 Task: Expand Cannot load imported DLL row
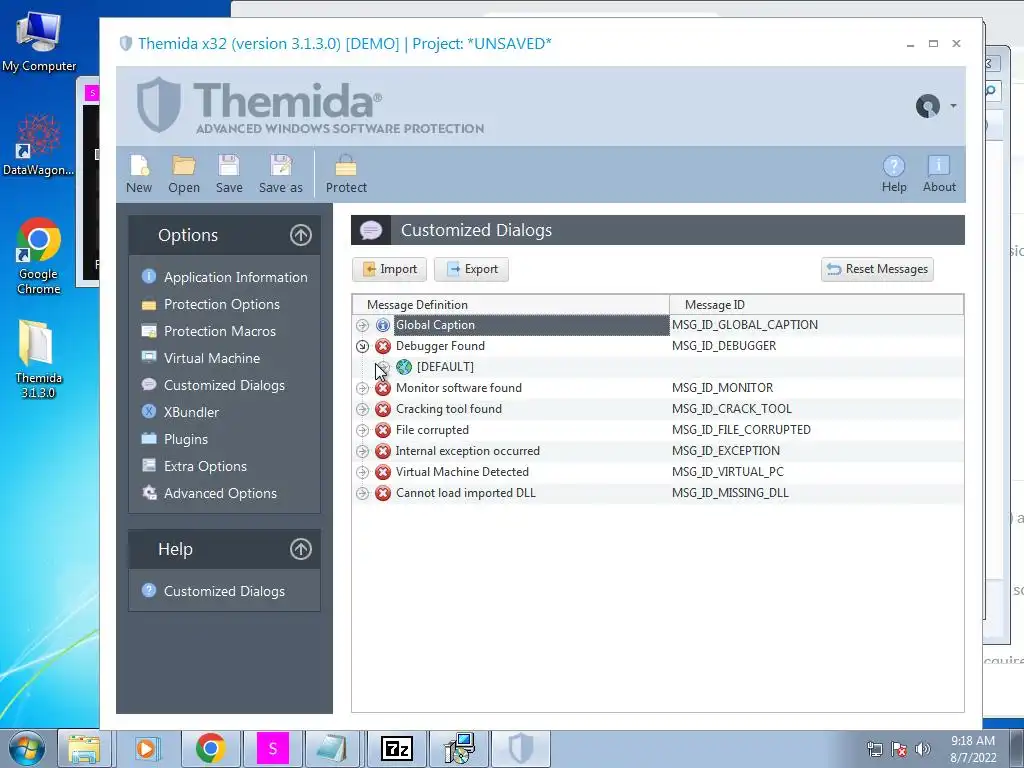(362, 493)
